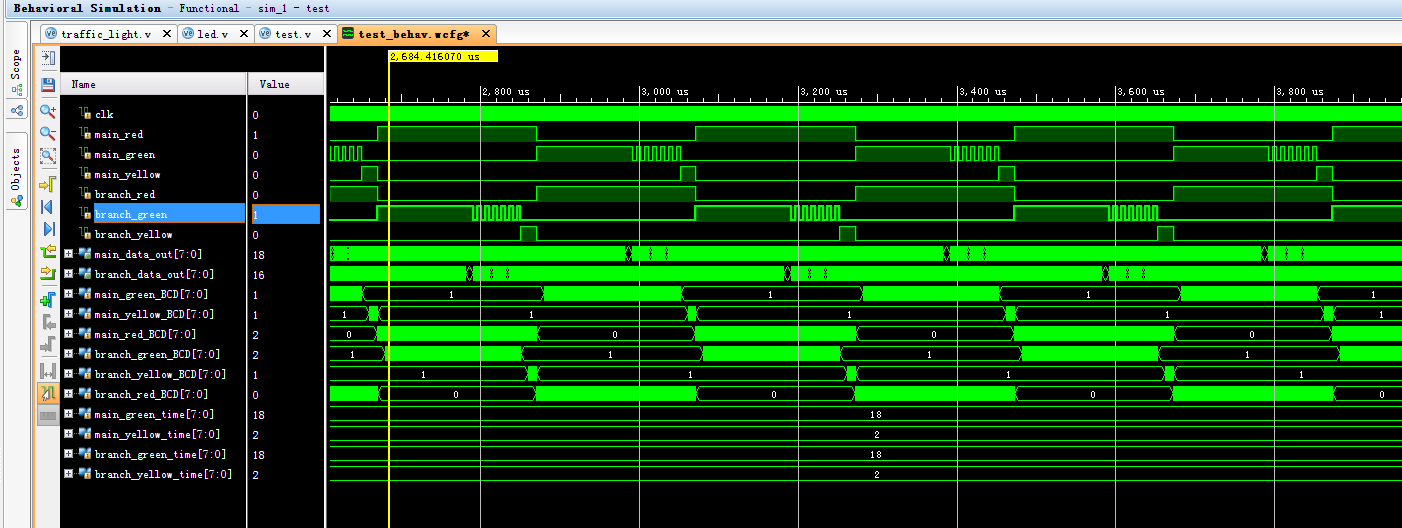Click the top collapse-arrow toolbar icon
The height and width of the screenshot is (528, 1402).
(48, 59)
